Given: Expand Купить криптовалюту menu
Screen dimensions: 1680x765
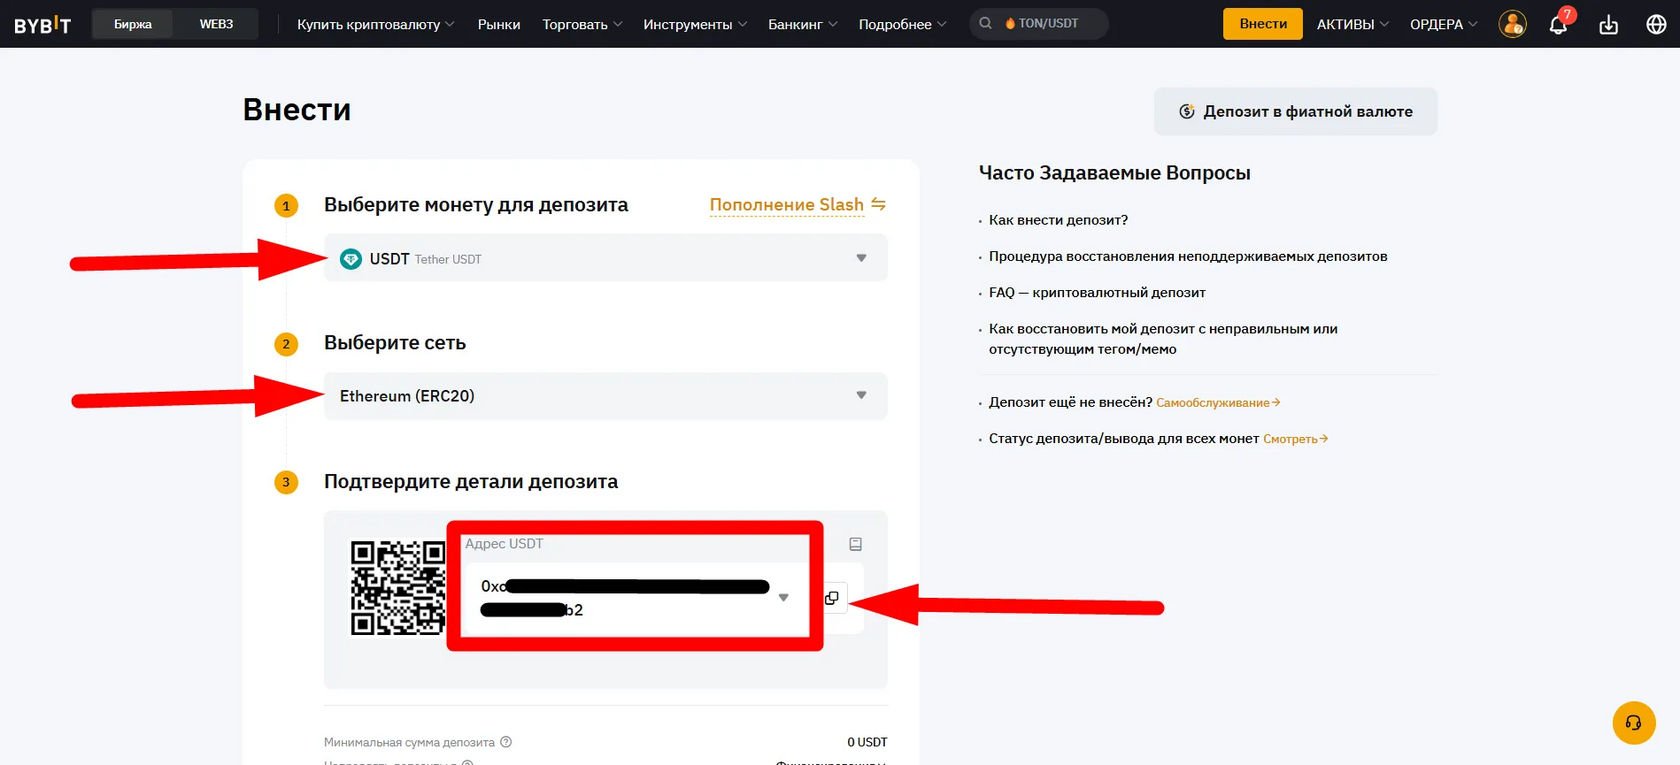Looking at the screenshot, I should tap(375, 24).
